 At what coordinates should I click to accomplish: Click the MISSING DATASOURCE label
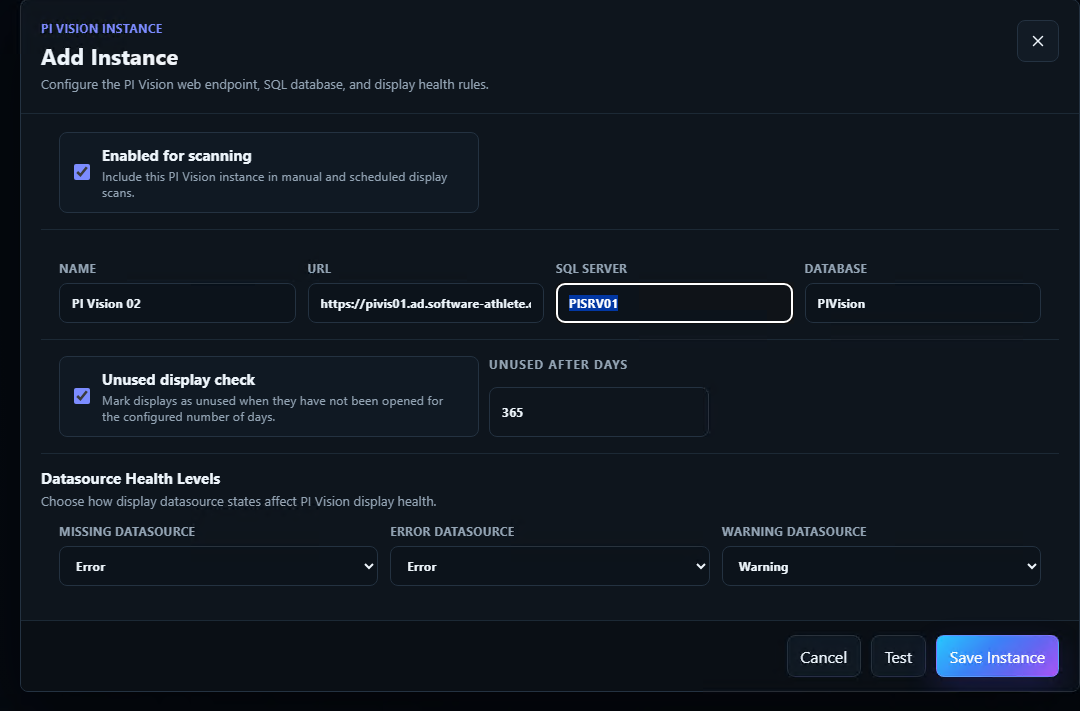[127, 532]
